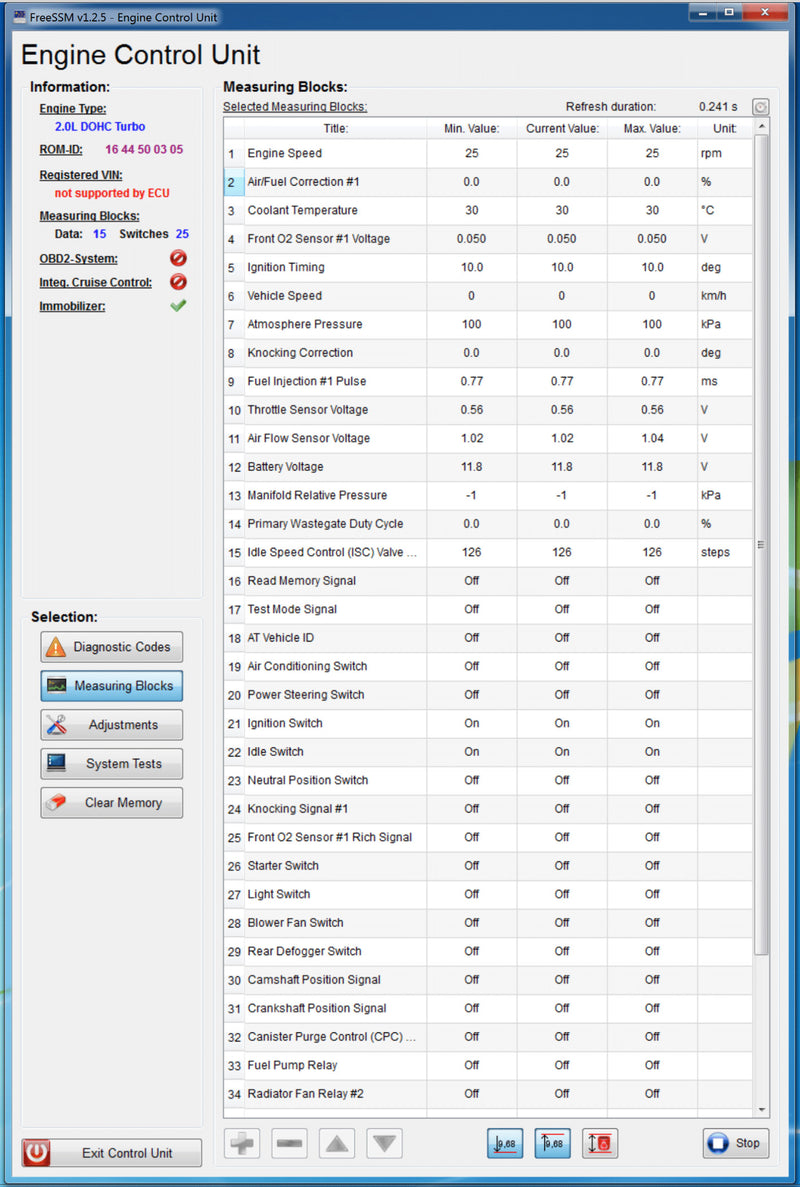Click the FreeSSM title bar app icon
The height and width of the screenshot is (1187, 800).
click(20, 16)
